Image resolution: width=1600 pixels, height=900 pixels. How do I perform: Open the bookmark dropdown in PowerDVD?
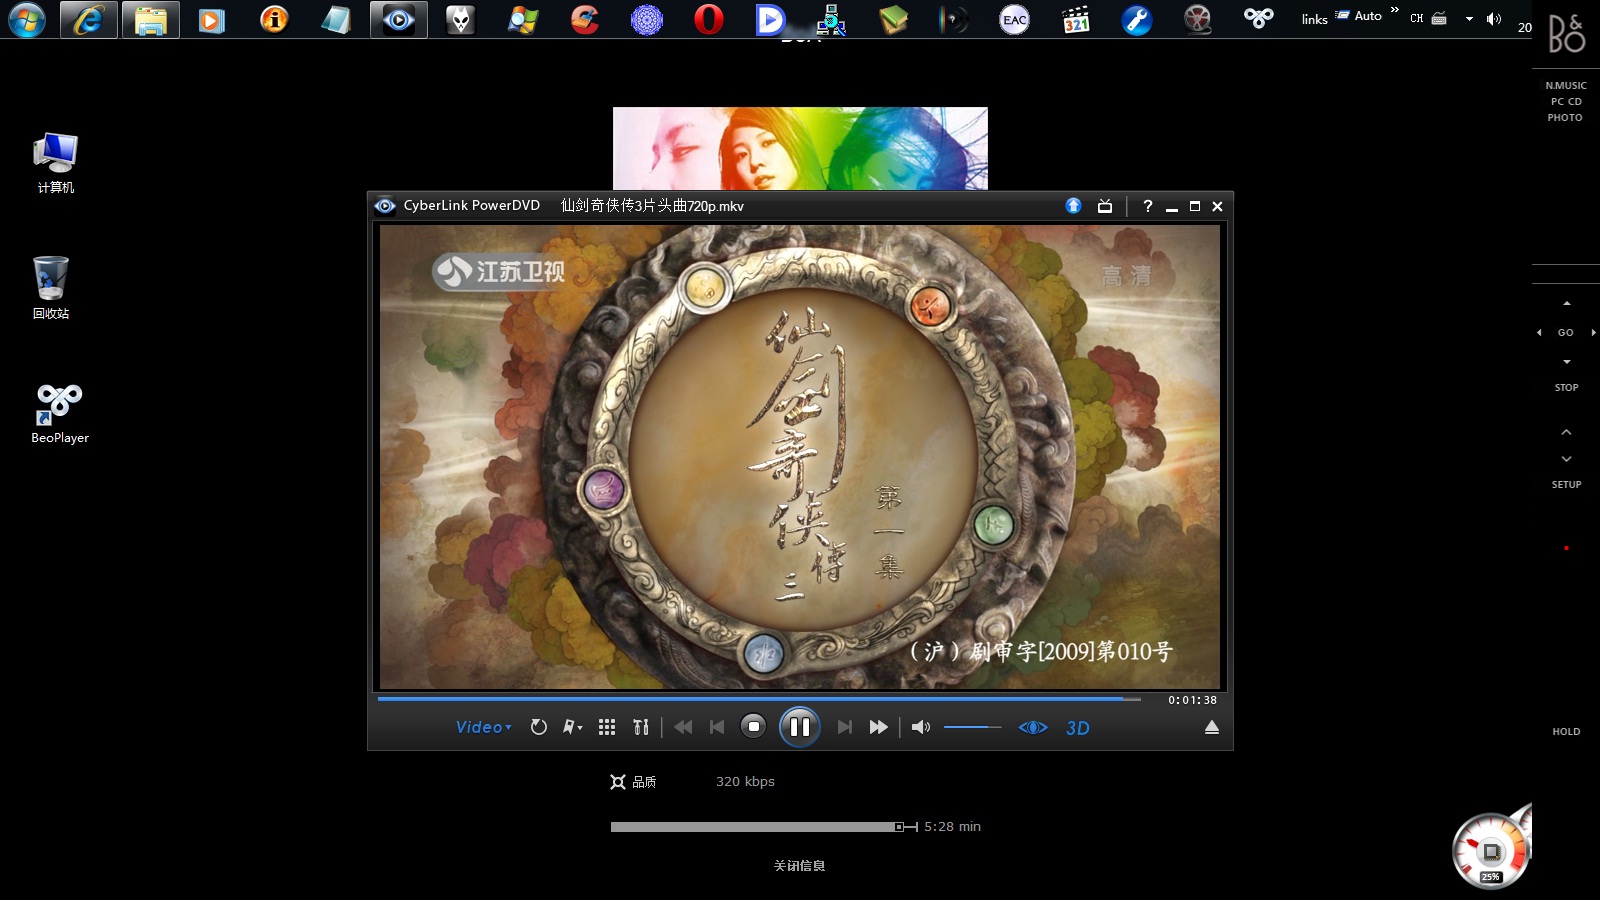coord(573,727)
